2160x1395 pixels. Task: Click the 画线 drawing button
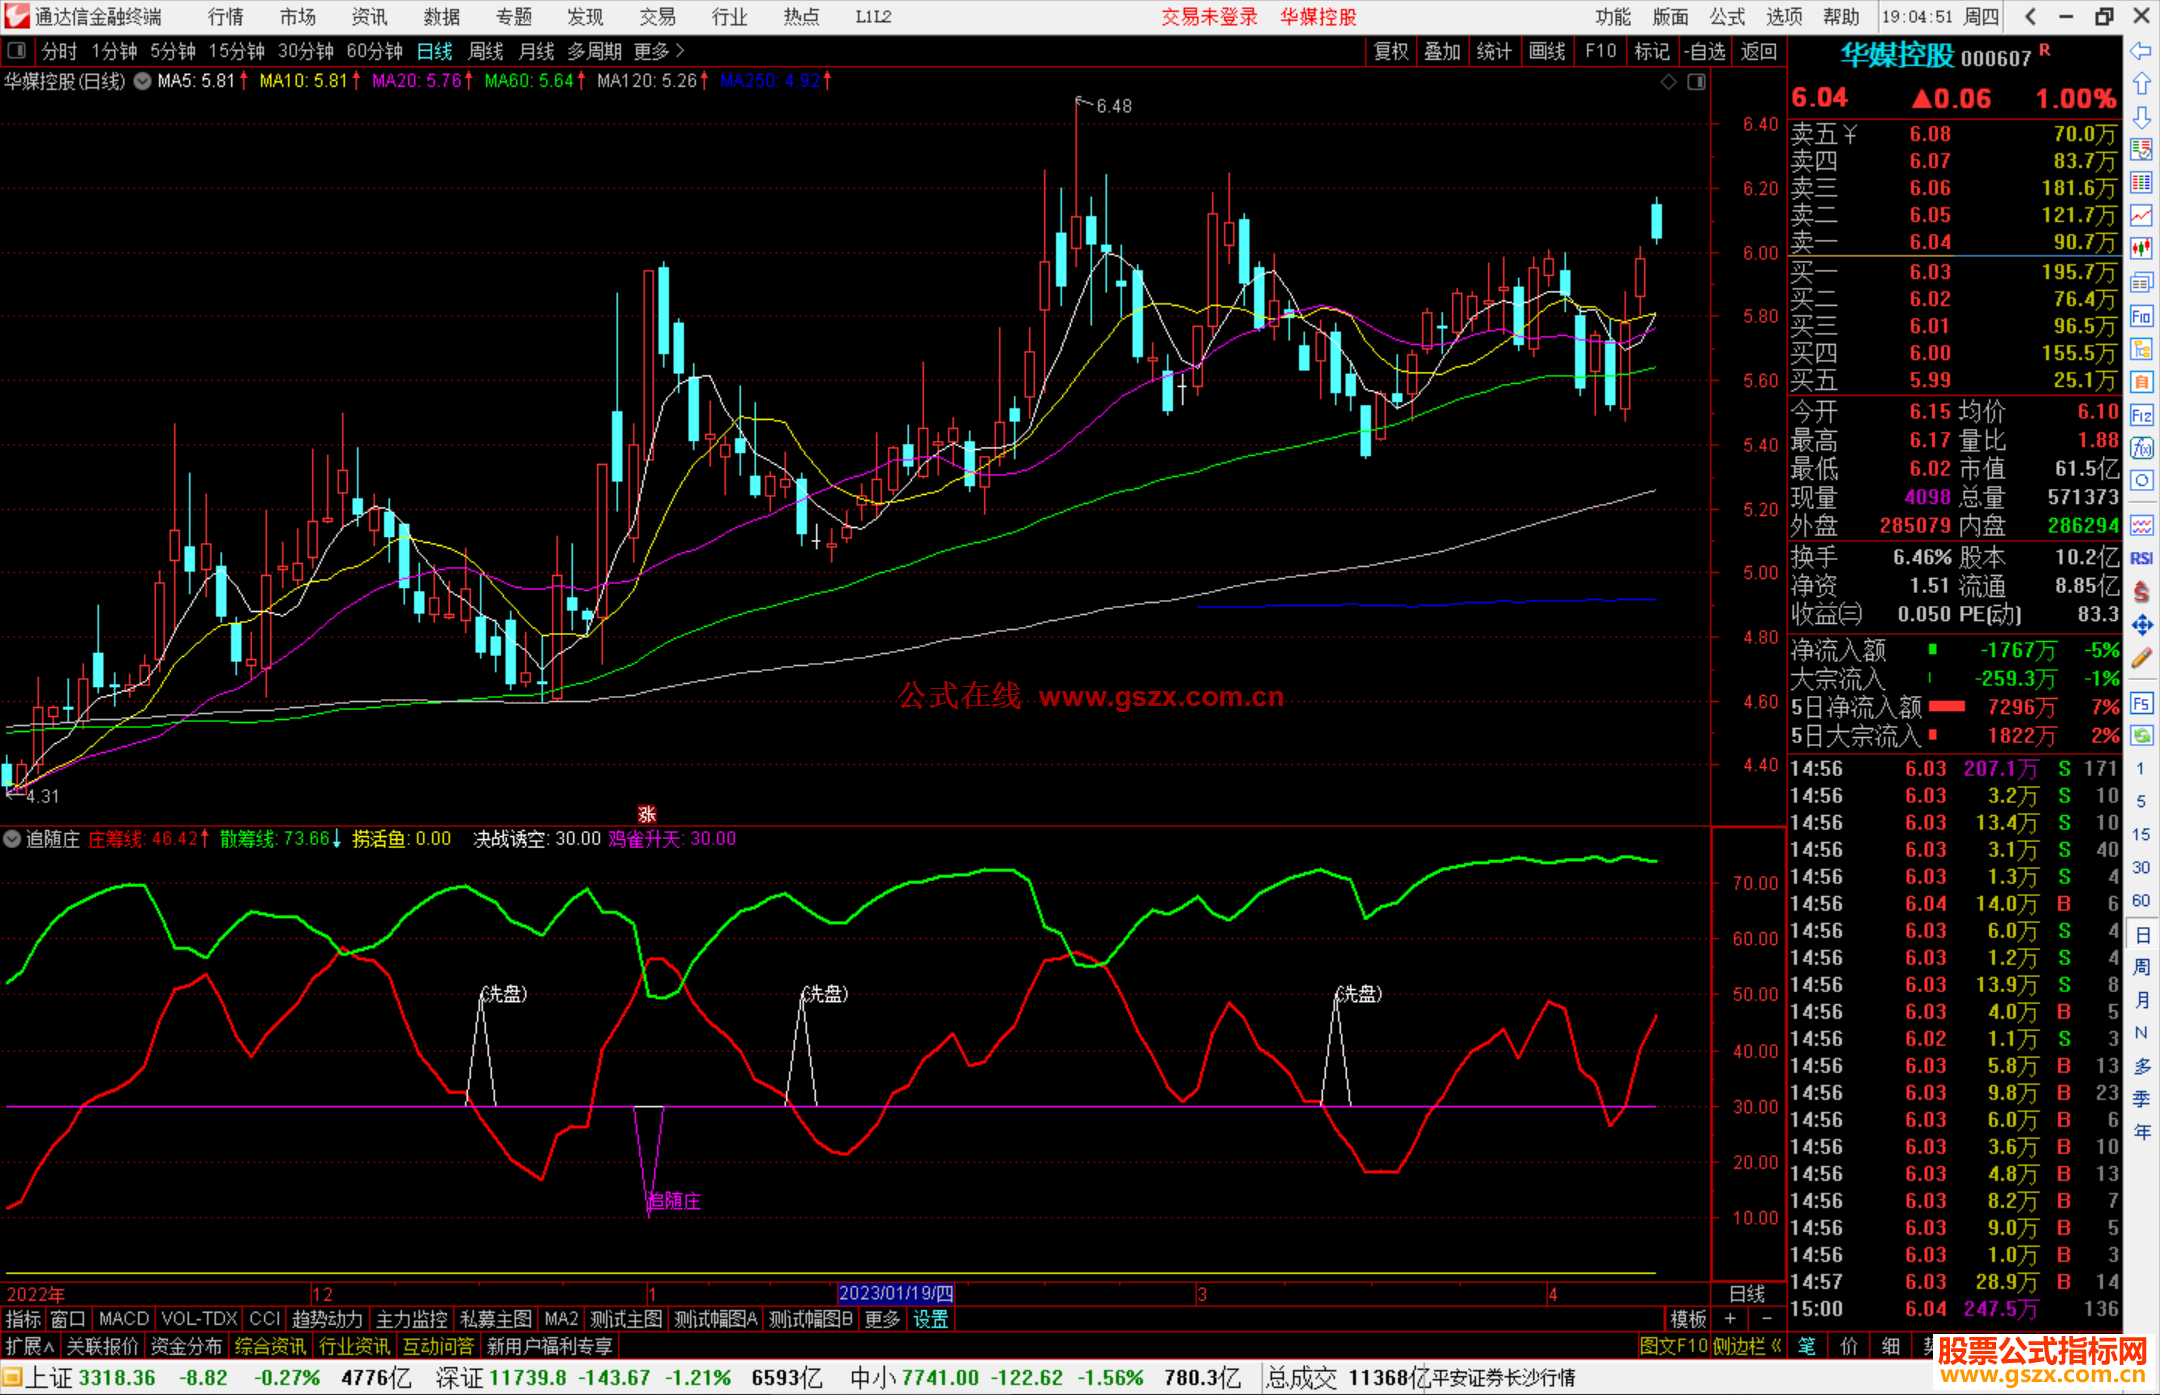pos(1547,51)
